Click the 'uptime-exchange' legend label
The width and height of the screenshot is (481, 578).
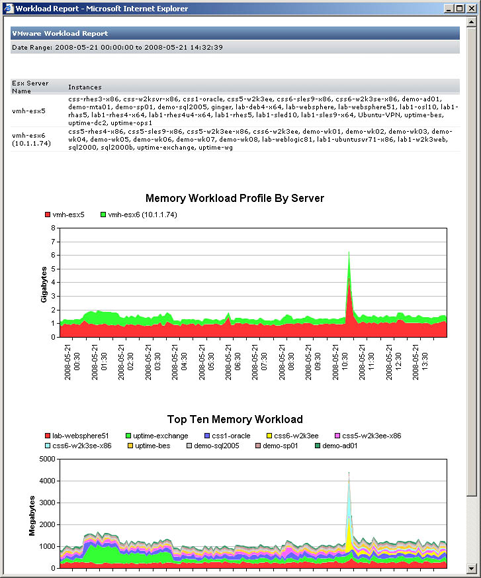(x=161, y=436)
